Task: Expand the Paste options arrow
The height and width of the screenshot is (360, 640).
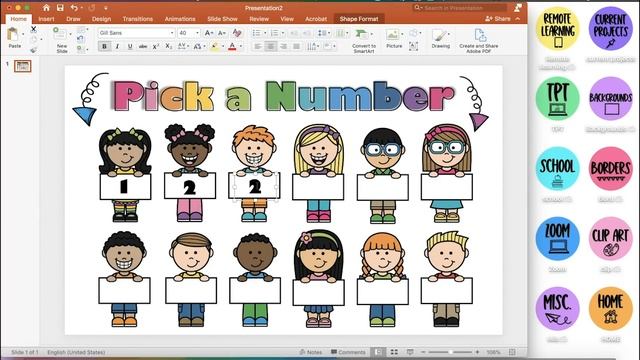Action: (x=22, y=34)
